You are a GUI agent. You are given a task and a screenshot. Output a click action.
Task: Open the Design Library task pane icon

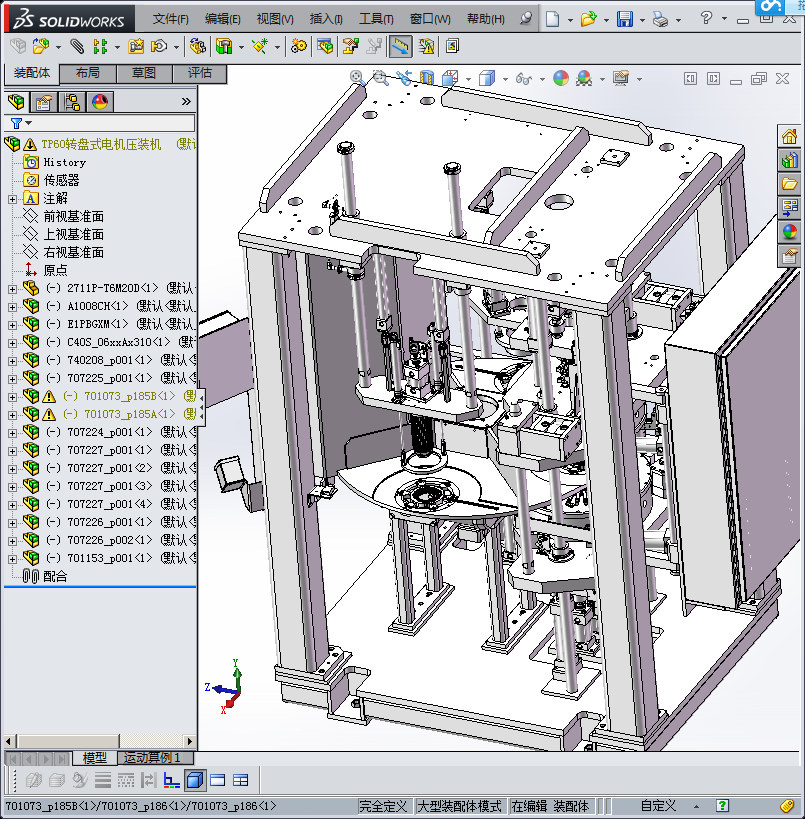point(790,160)
